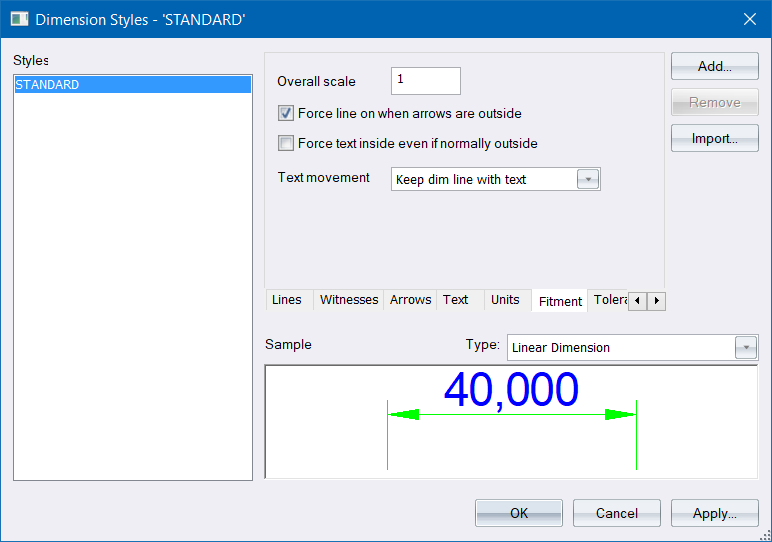Open the partially visible Tolerance tab

(608, 300)
